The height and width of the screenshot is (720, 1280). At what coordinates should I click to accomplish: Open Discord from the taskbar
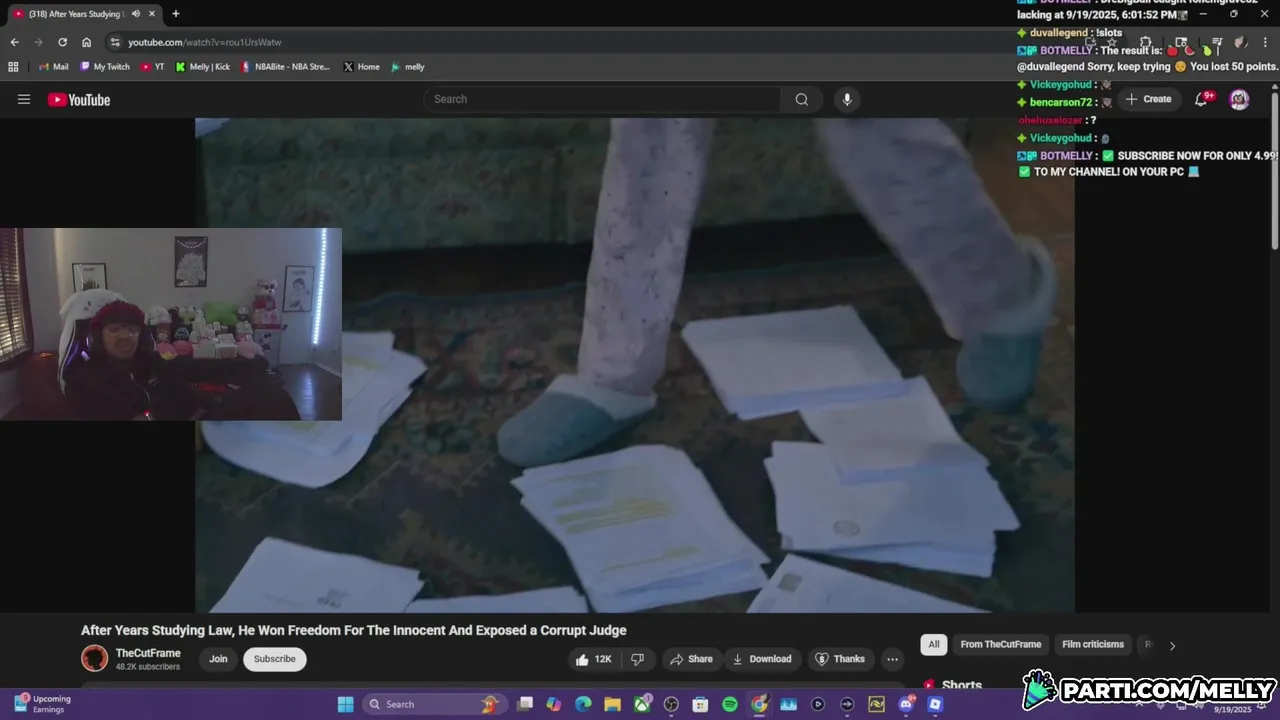[907, 704]
